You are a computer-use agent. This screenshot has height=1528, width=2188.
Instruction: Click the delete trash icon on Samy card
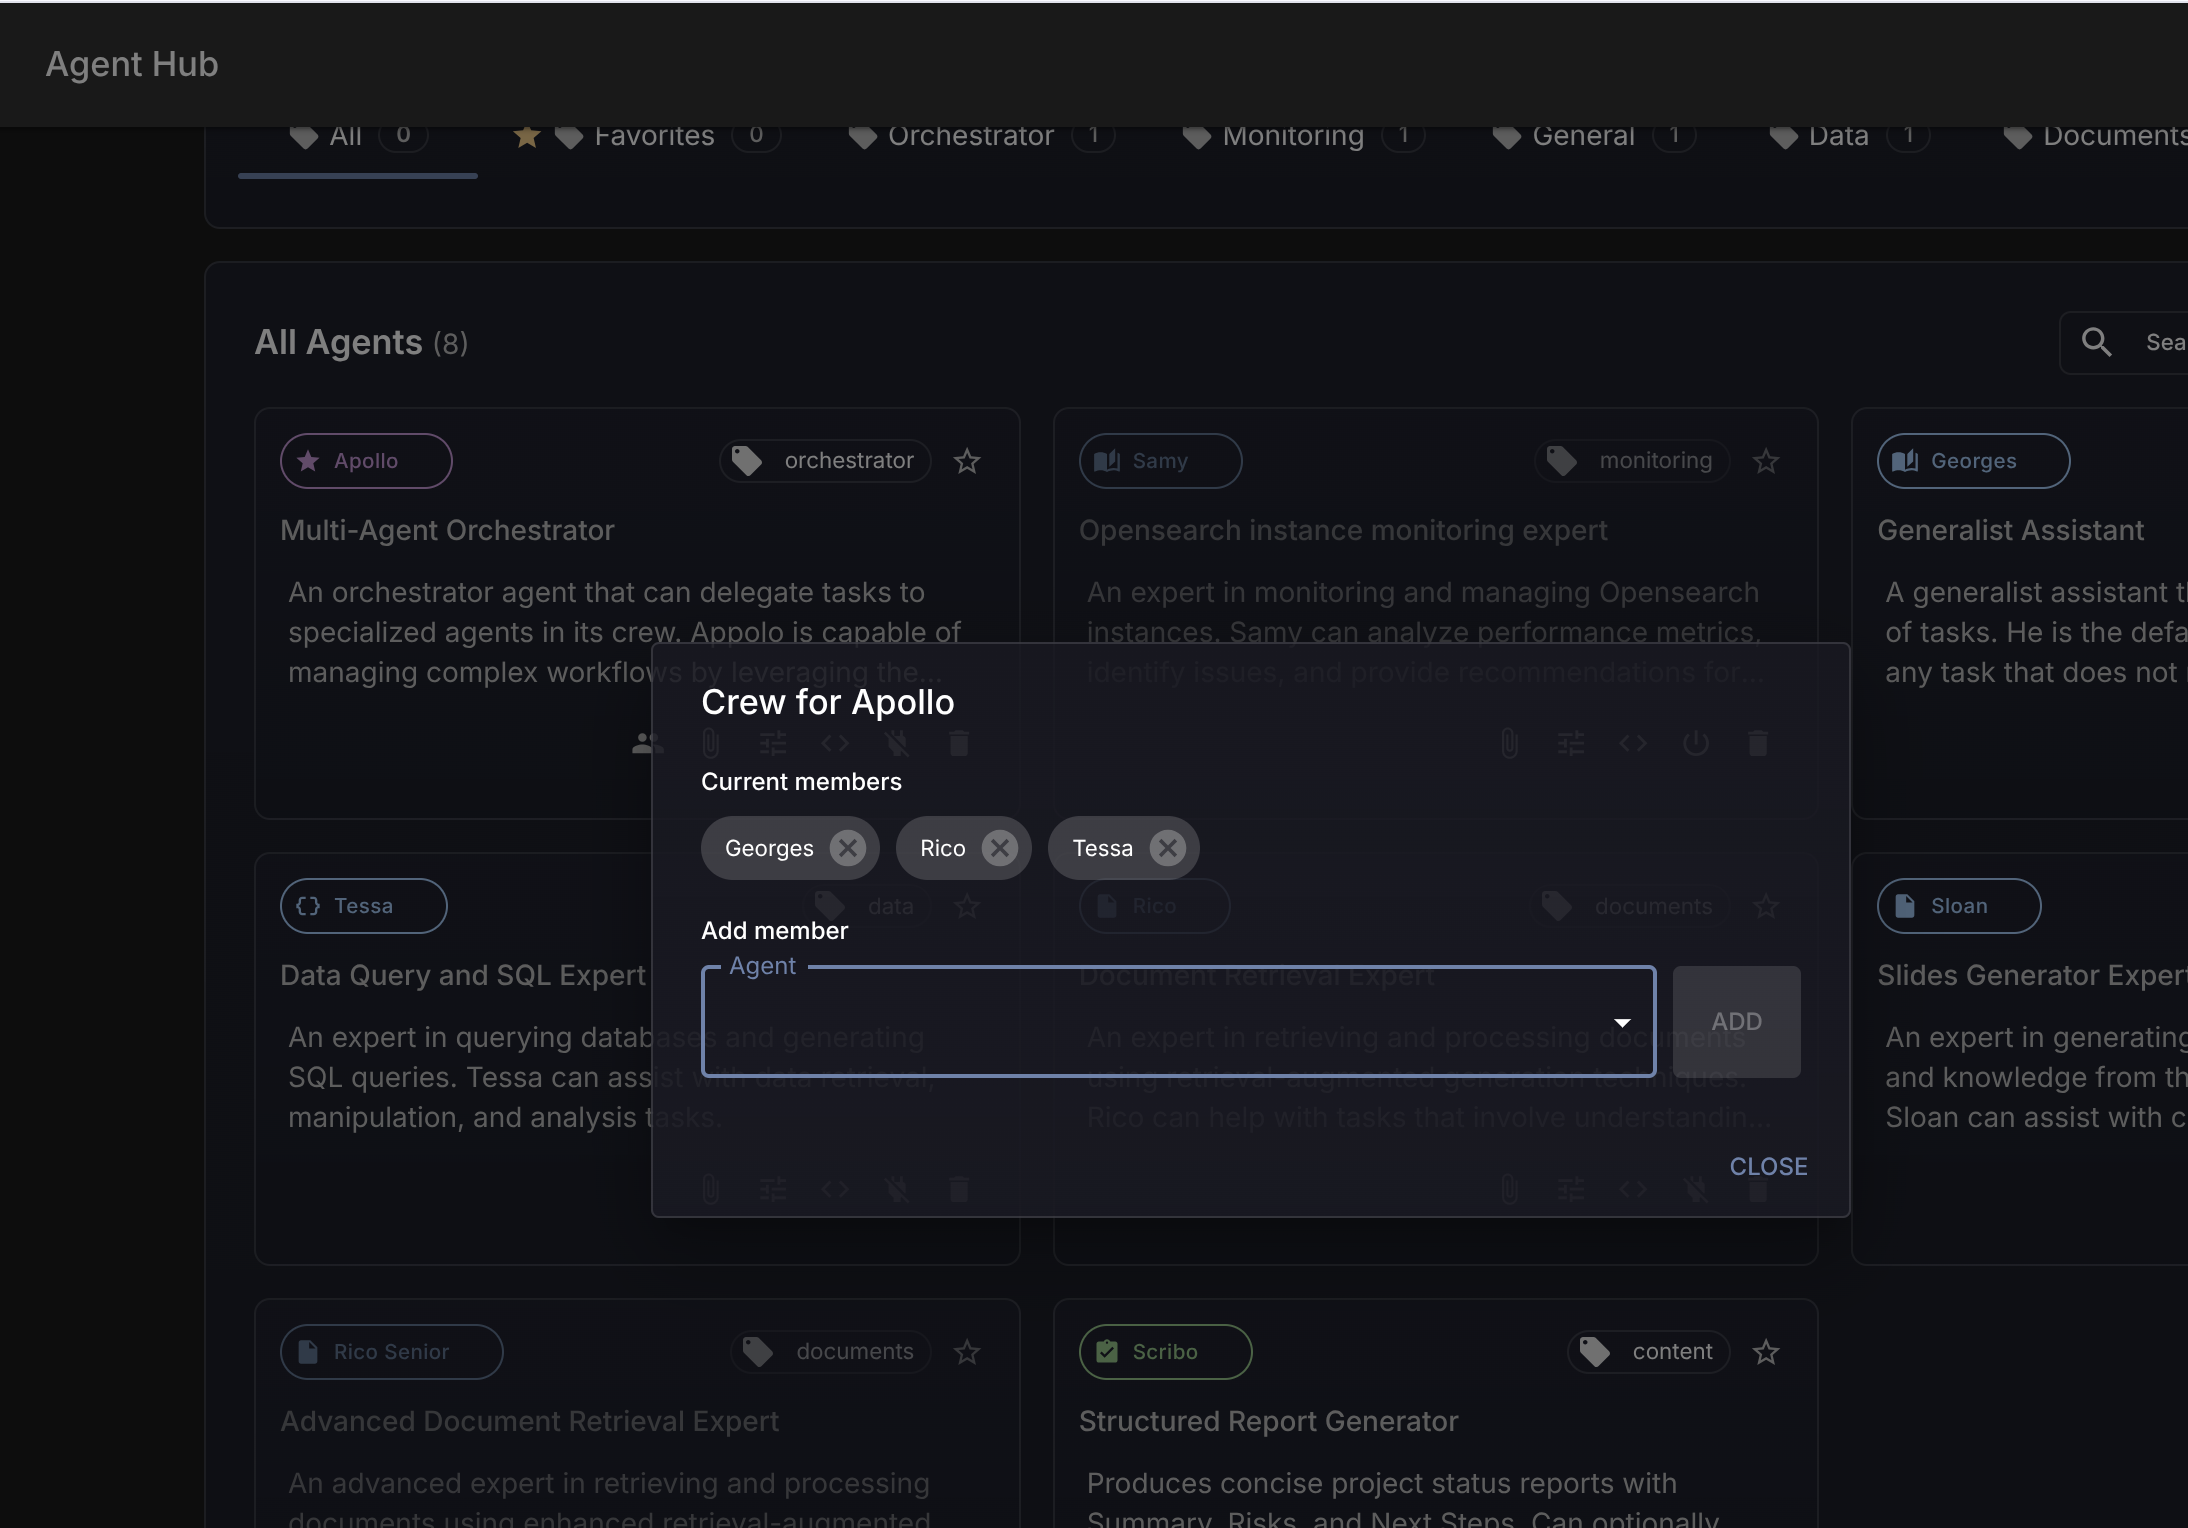[x=1757, y=743]
